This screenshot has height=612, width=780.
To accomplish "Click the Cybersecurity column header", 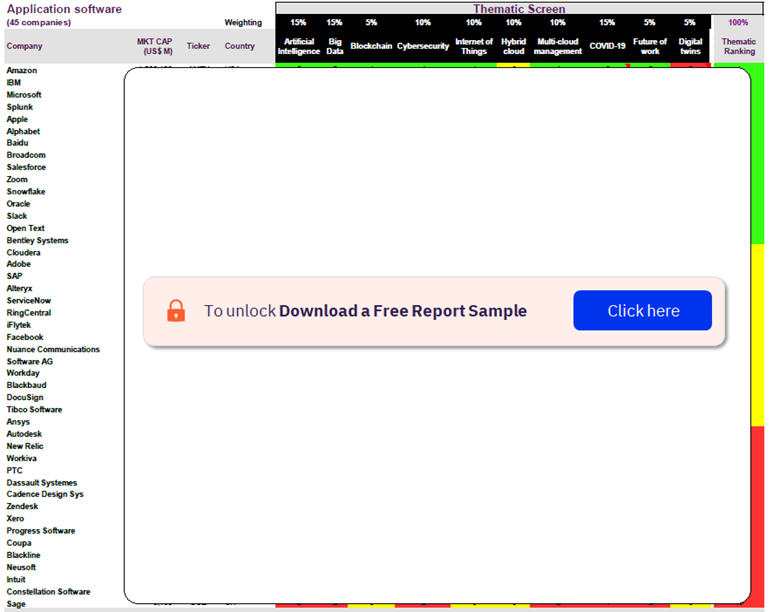I will [x=423, y=46].
